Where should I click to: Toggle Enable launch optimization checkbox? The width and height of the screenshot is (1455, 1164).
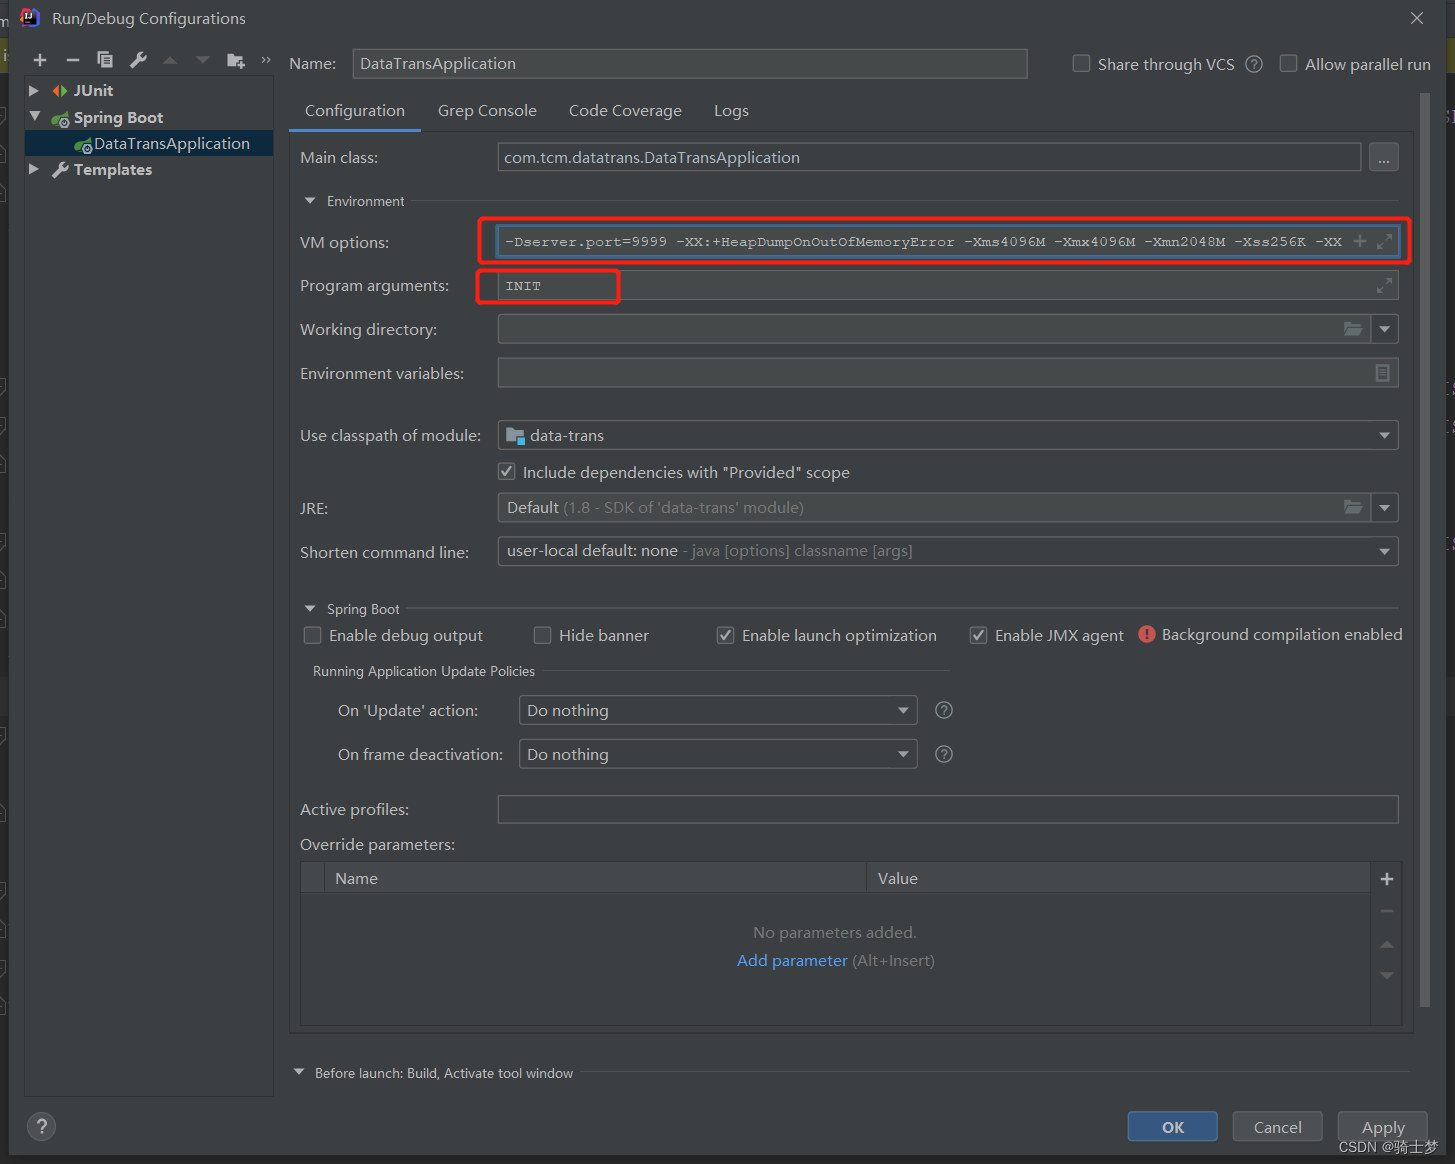tap(725, 635)
